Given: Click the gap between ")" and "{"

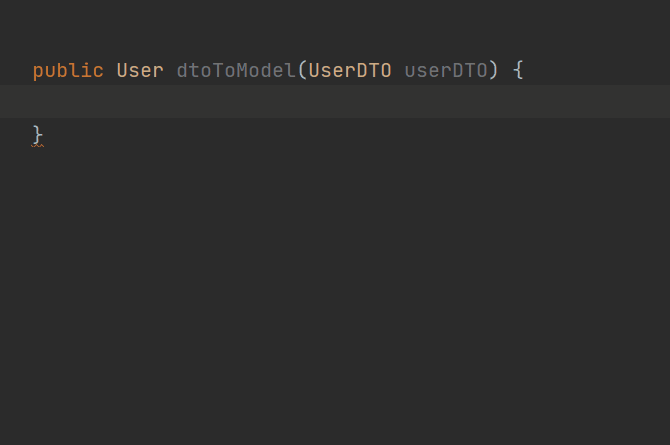Looking at the screenshot, I should click(505, 71).
